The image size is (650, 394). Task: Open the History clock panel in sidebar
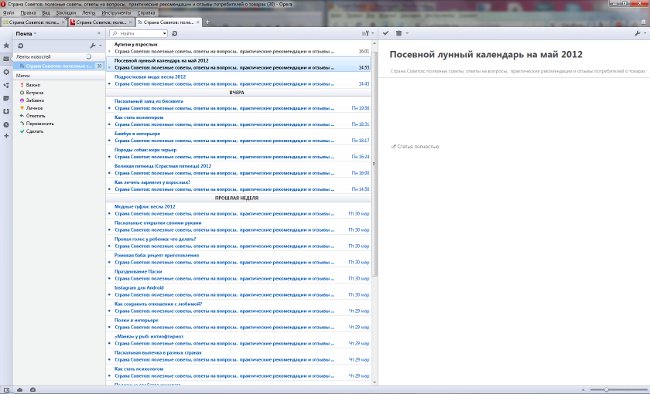click(6, 124)
